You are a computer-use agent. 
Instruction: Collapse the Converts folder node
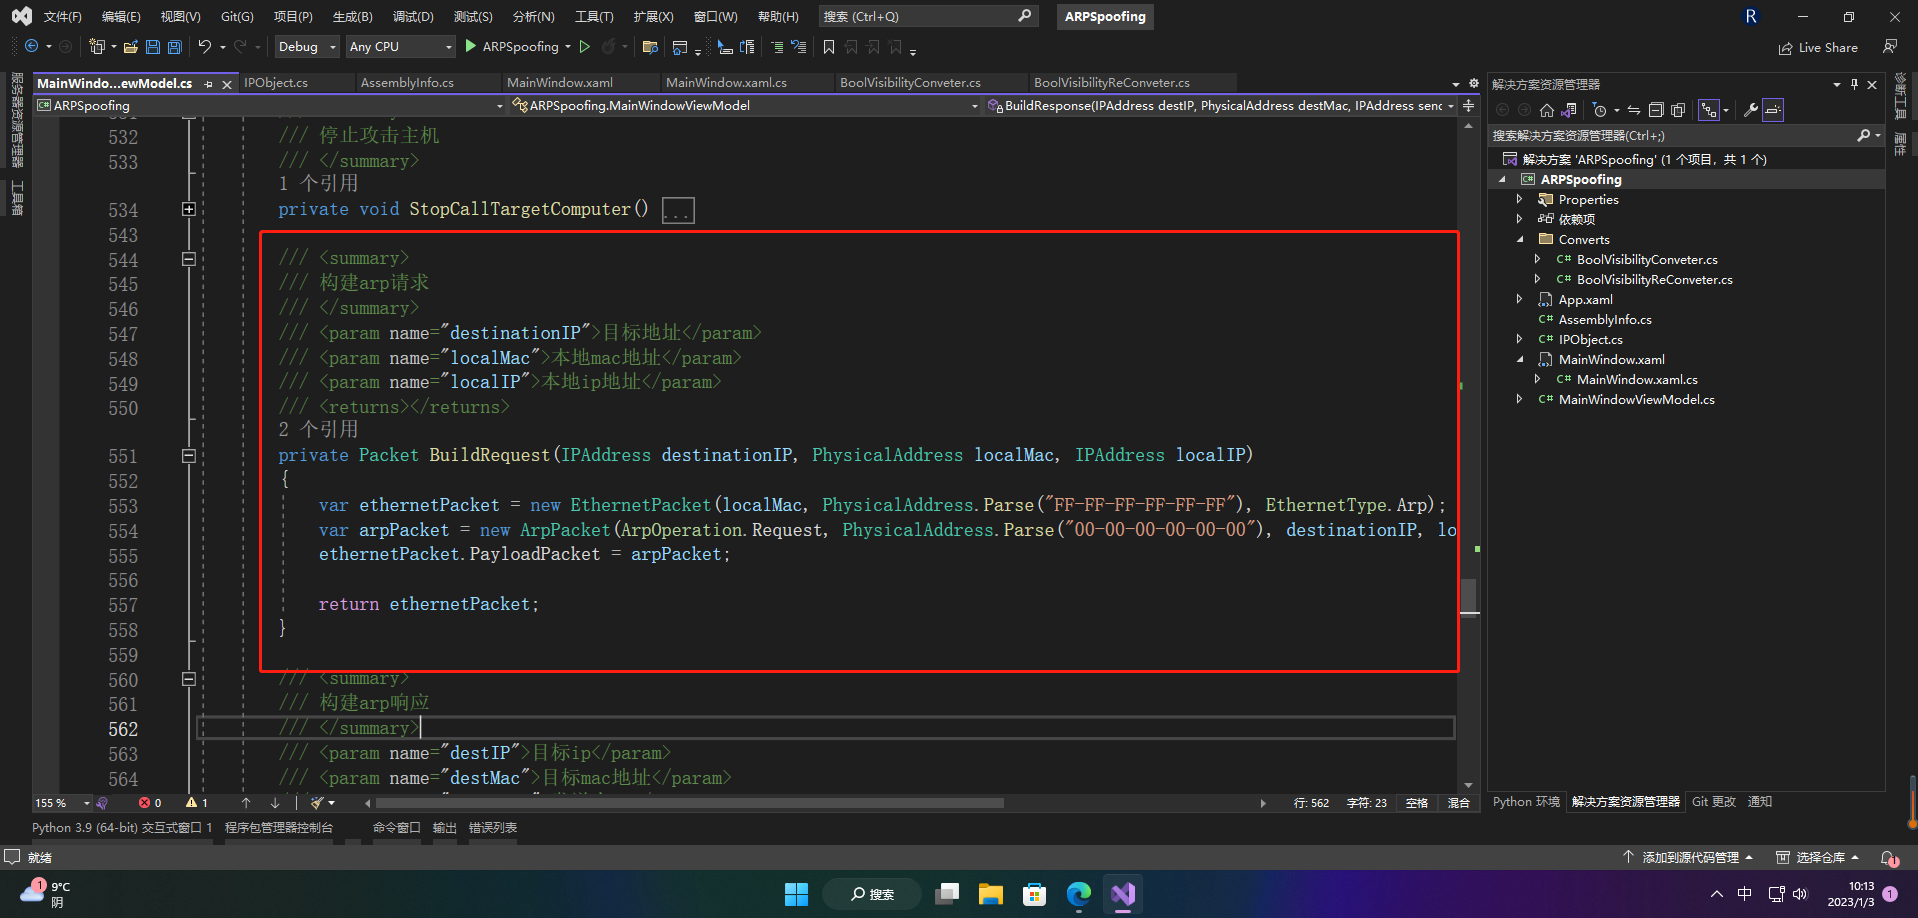(x=1520, y=239)
